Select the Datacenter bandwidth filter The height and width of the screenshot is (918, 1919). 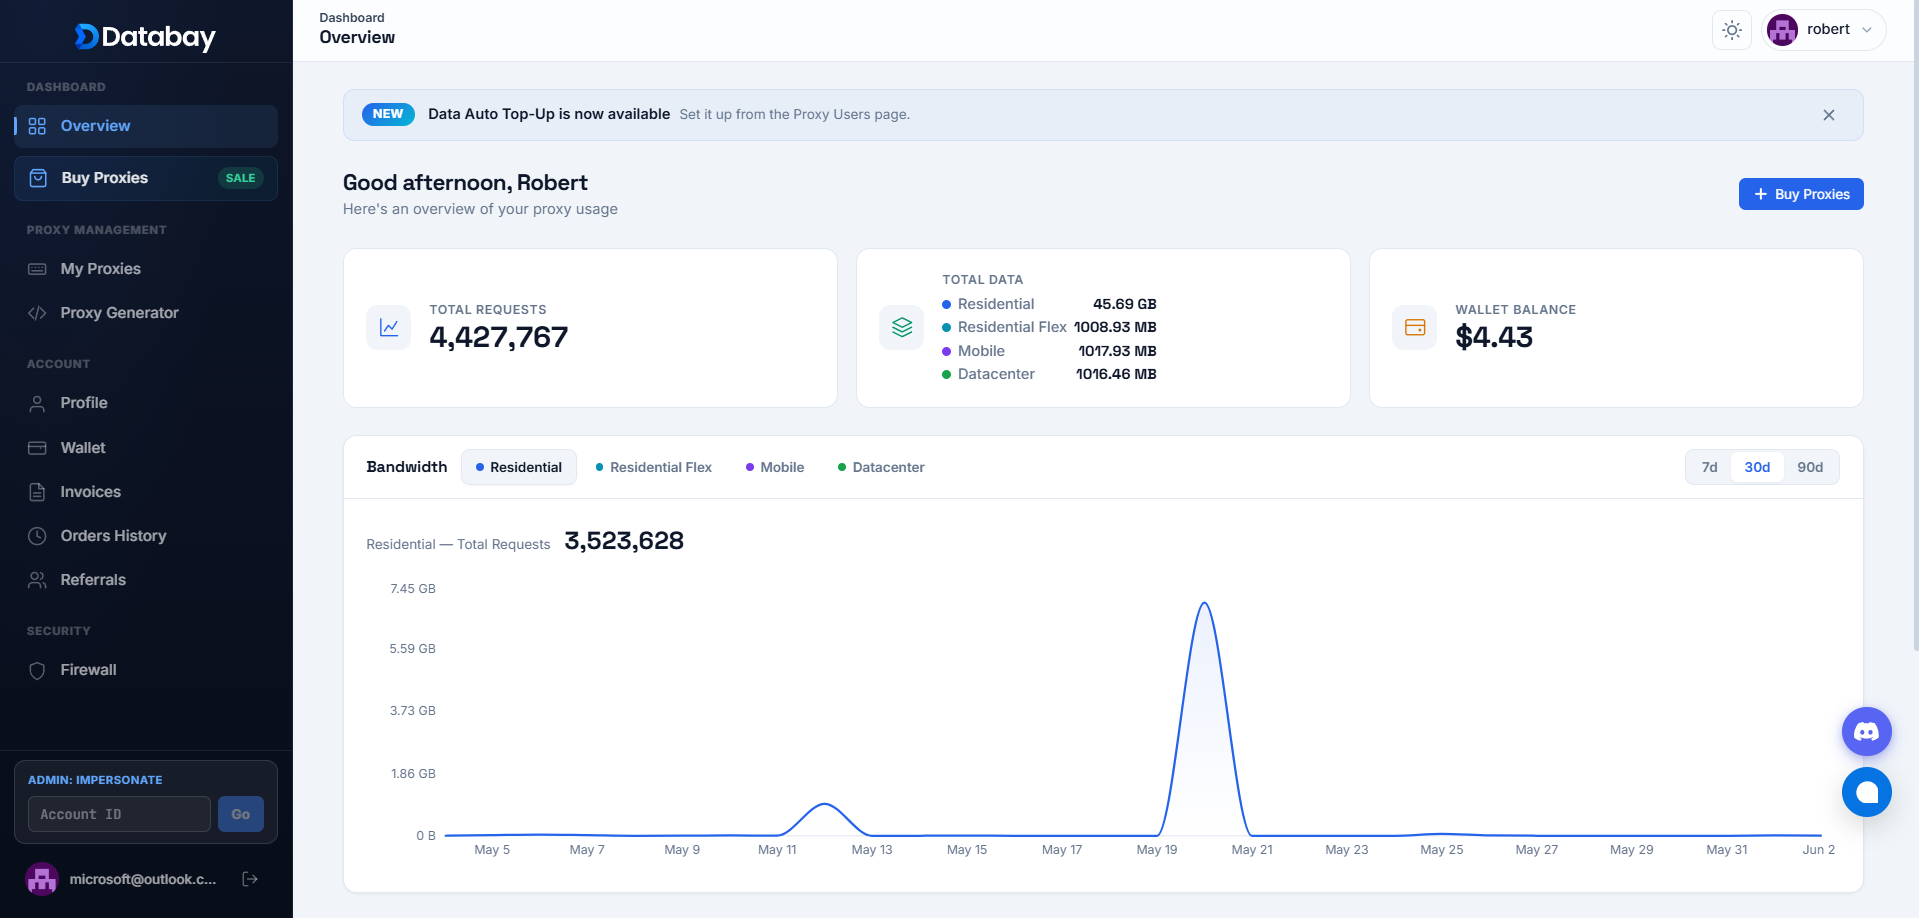[881, 467]
